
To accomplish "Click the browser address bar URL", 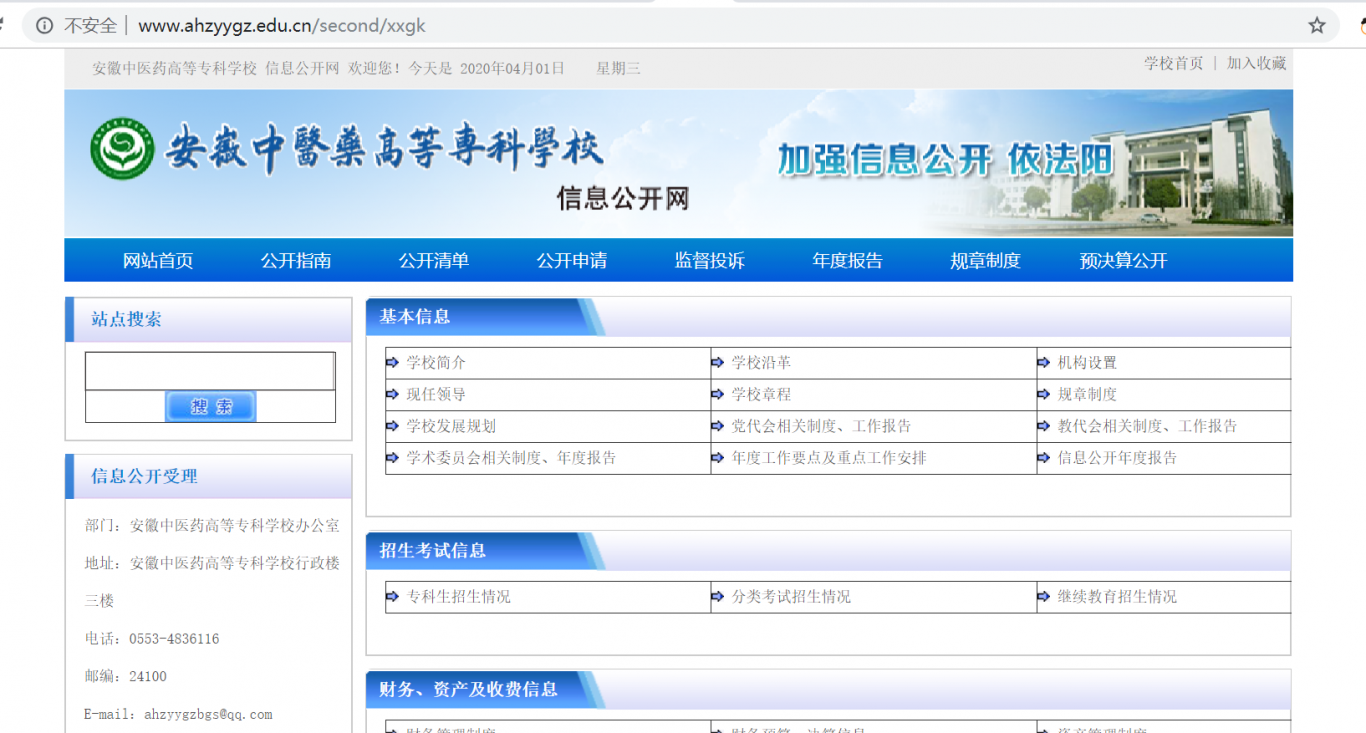I will (282, 26).
